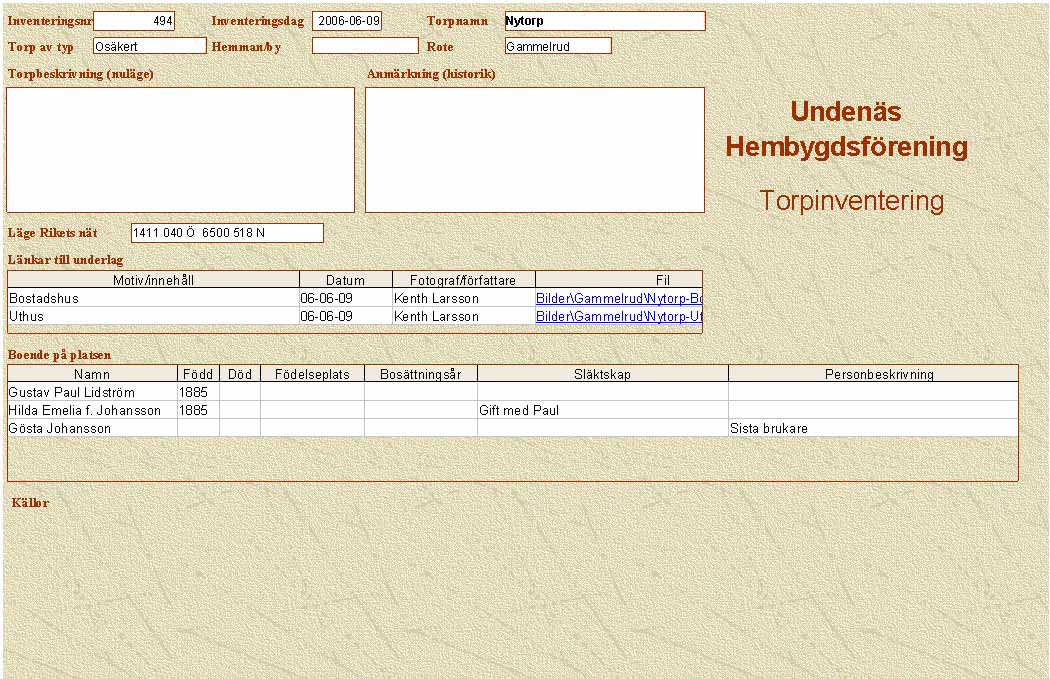
Task: Select the Rote field with Gammelrud
Action: (x=558, y=46)
